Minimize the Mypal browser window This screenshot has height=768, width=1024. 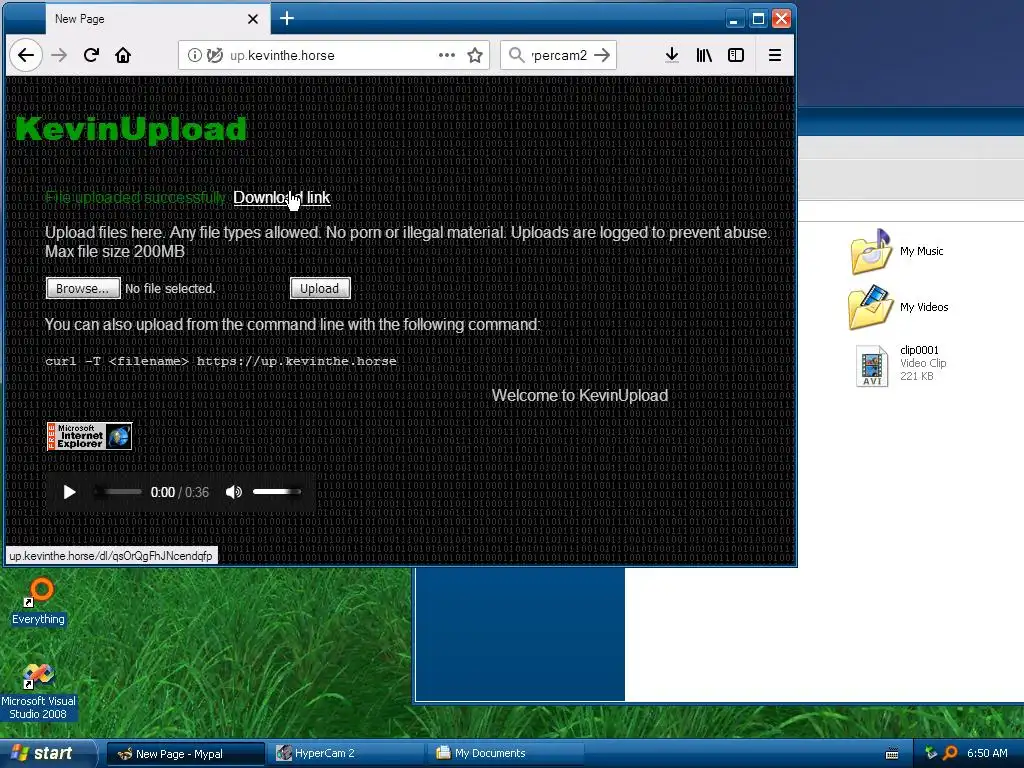pyautogui.click(x=733, y=19)
